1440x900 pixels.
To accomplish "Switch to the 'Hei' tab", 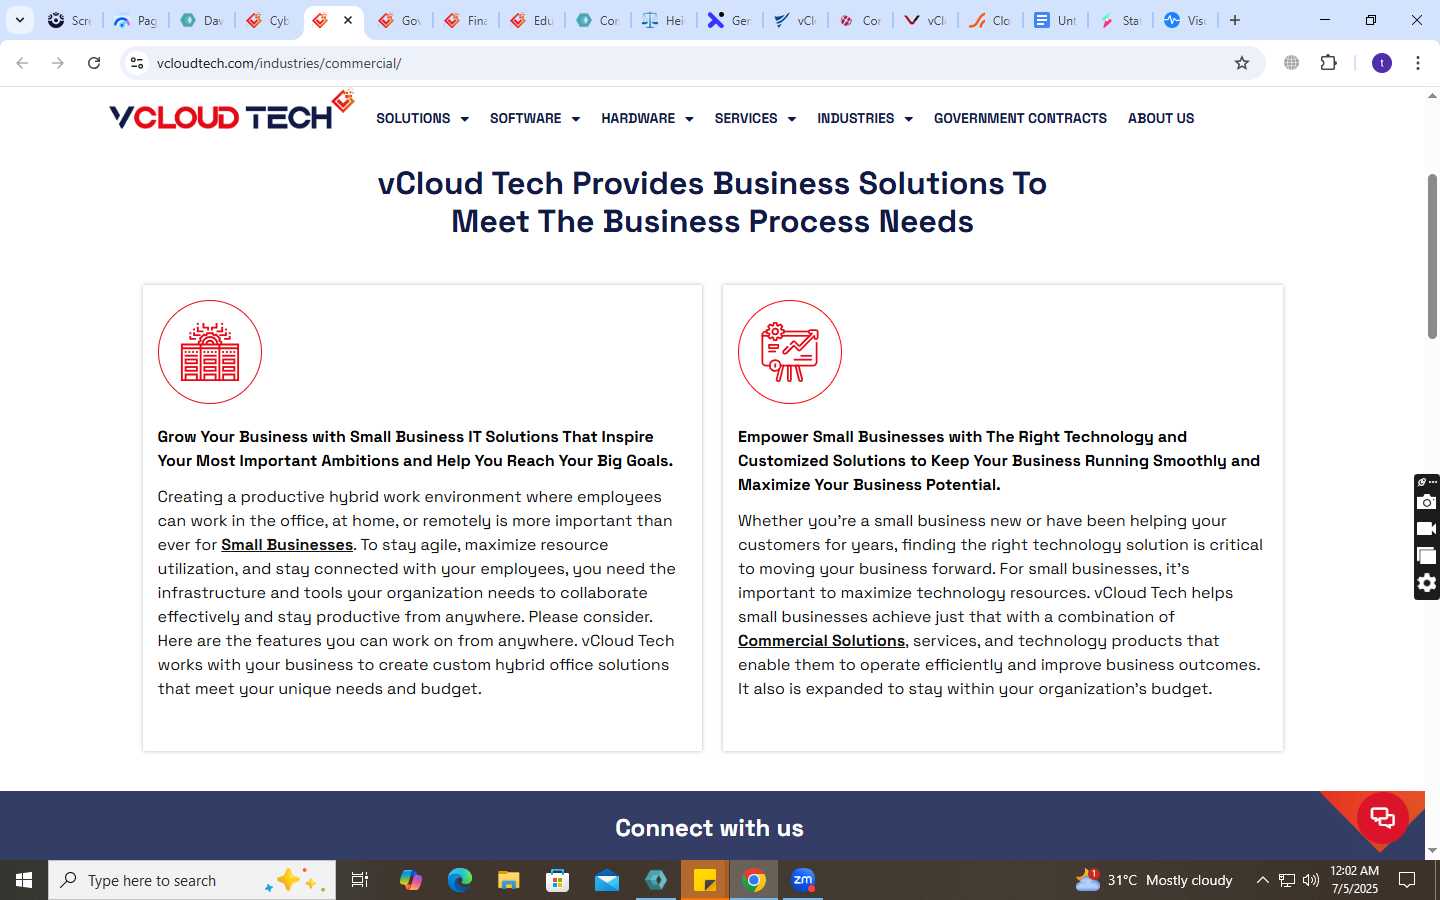I will (x=663, y=20).
